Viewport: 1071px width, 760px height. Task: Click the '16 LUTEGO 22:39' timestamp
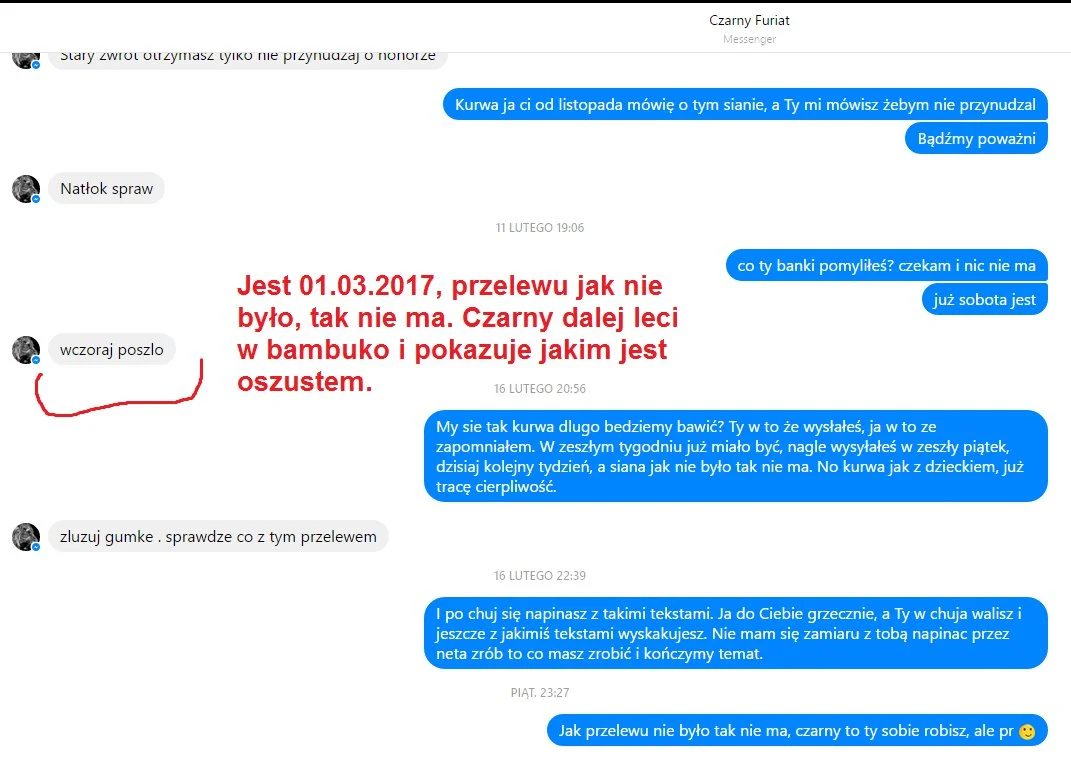[540, 576]
